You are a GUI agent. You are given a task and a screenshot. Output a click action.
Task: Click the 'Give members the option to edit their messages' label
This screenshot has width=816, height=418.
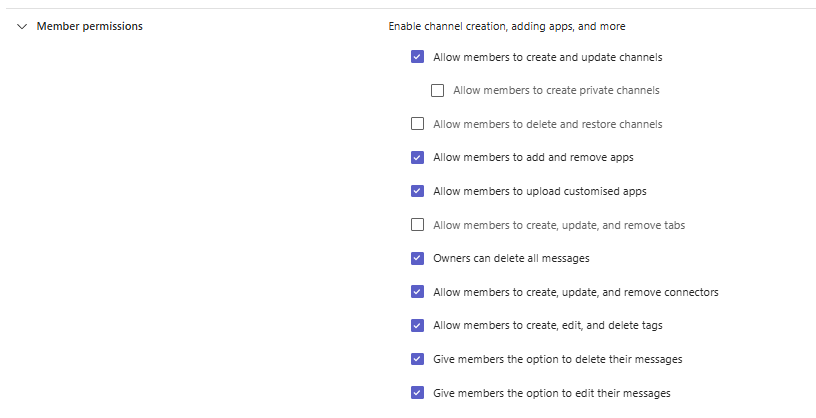[x=551, y=393]
